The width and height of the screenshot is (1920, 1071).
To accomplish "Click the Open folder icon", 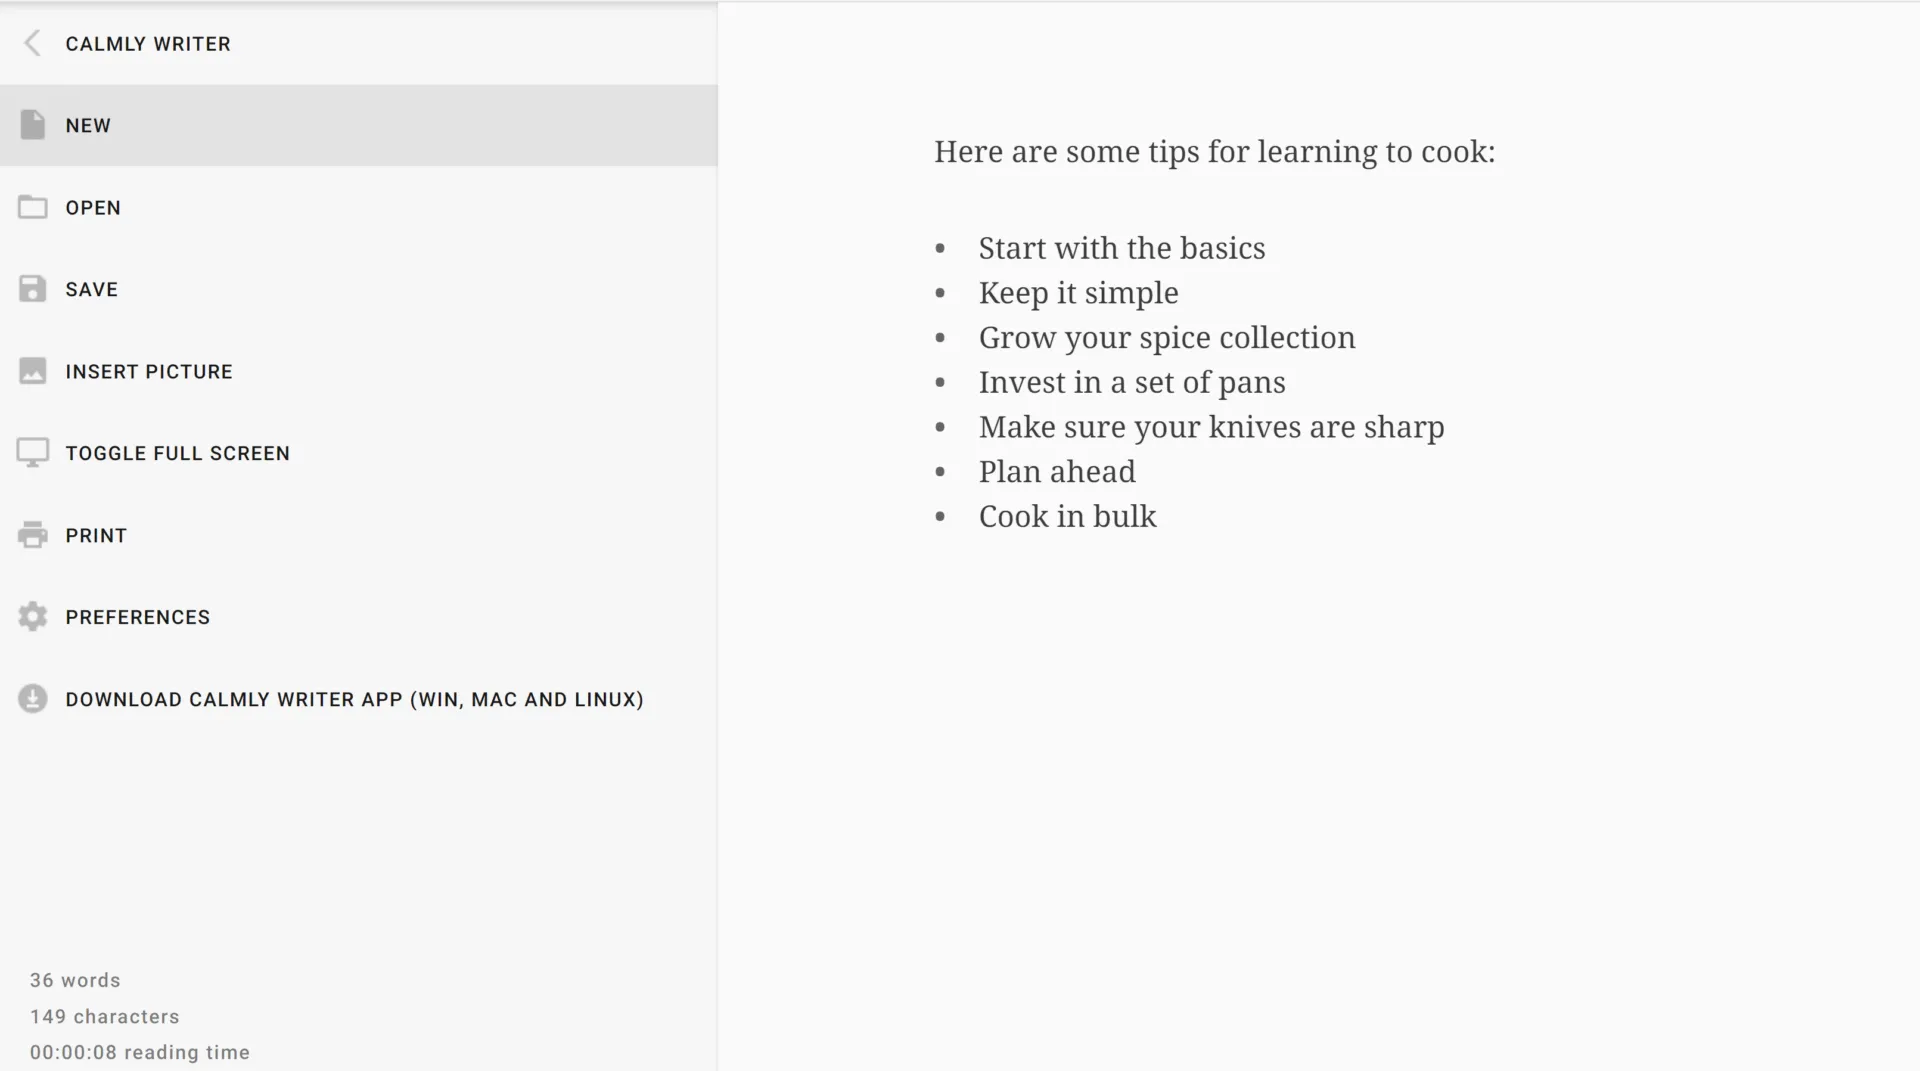I will 32,207.
